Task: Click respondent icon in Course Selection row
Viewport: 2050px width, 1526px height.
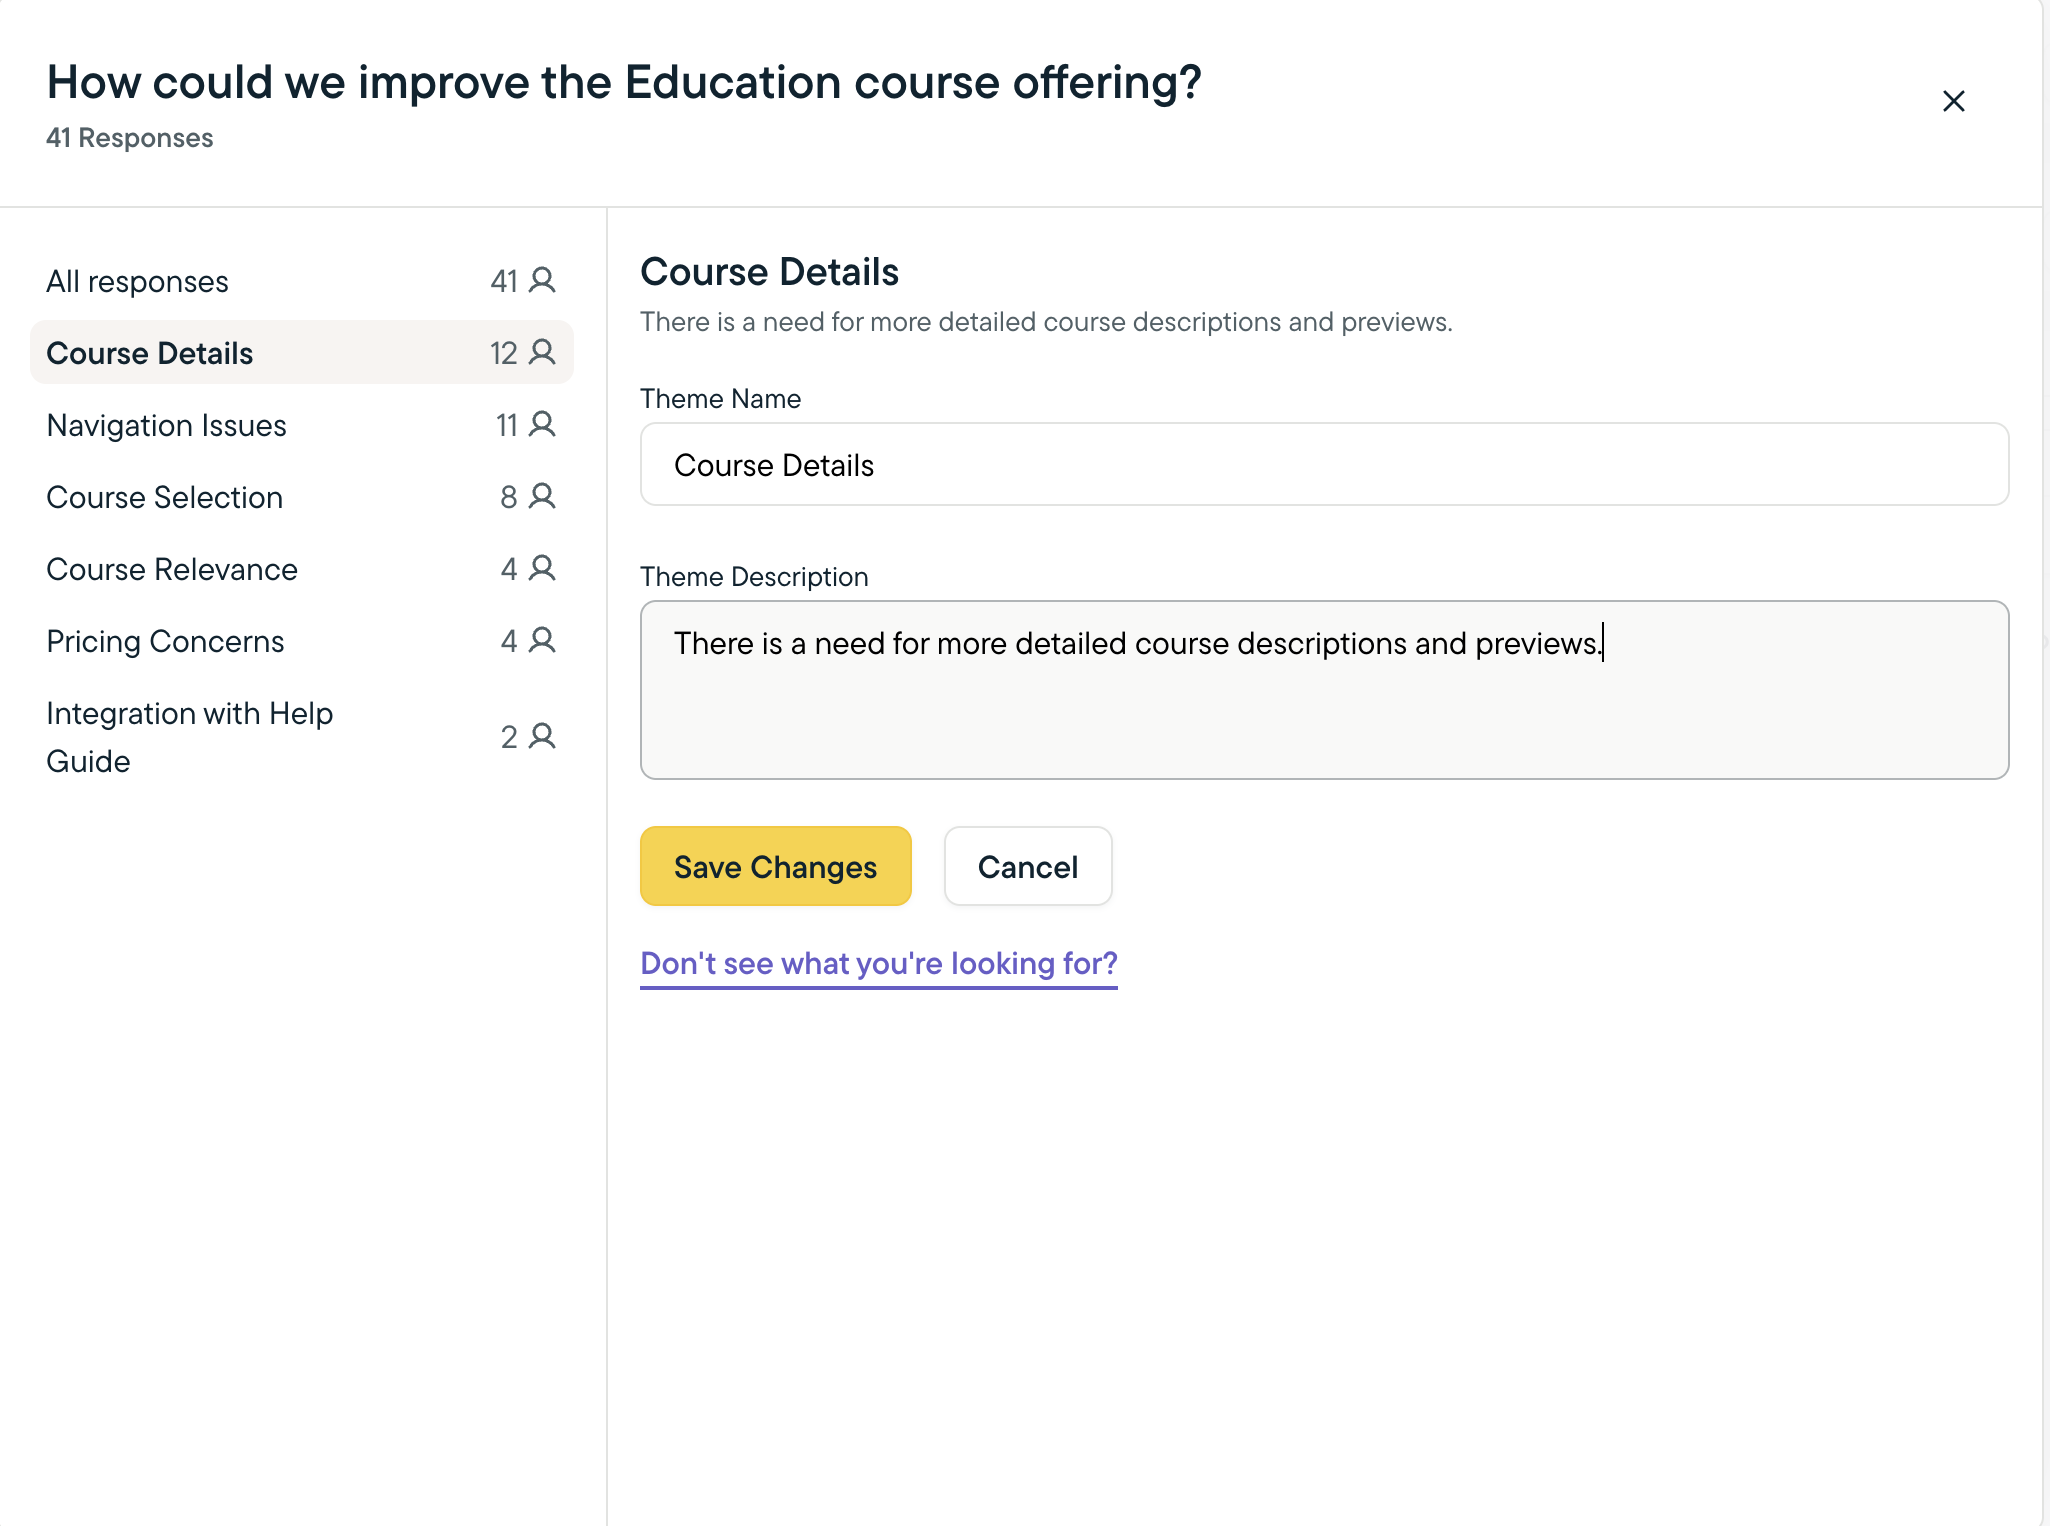Action: 542,496
